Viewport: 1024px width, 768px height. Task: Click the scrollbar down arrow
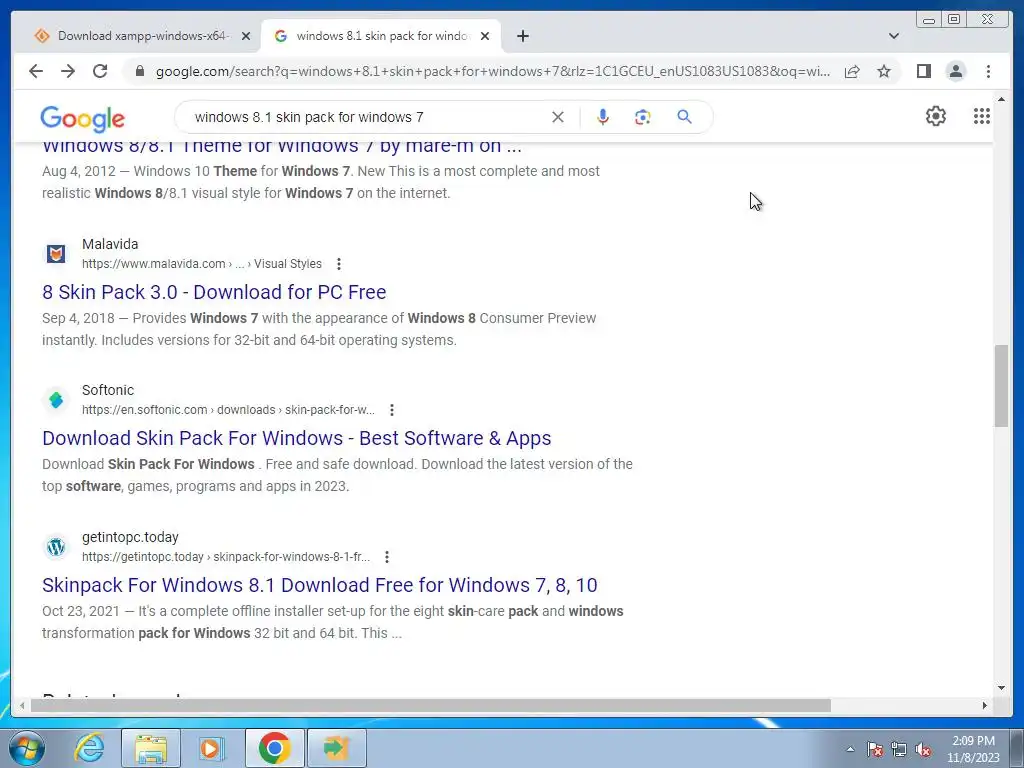coord(1001,688)
